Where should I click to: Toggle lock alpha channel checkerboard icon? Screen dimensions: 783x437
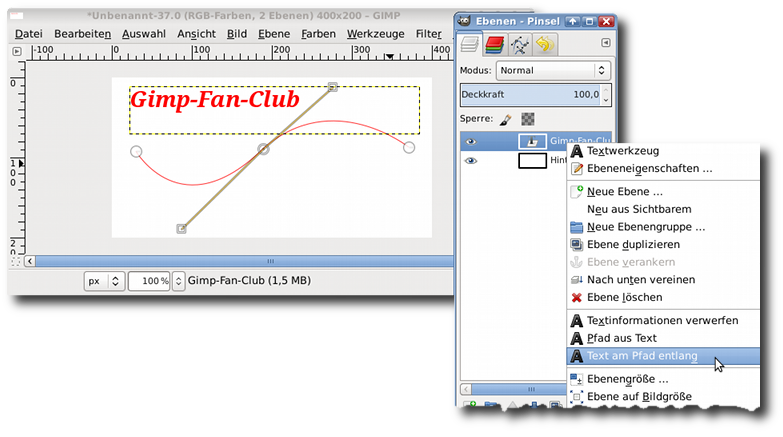coord(528,119)
